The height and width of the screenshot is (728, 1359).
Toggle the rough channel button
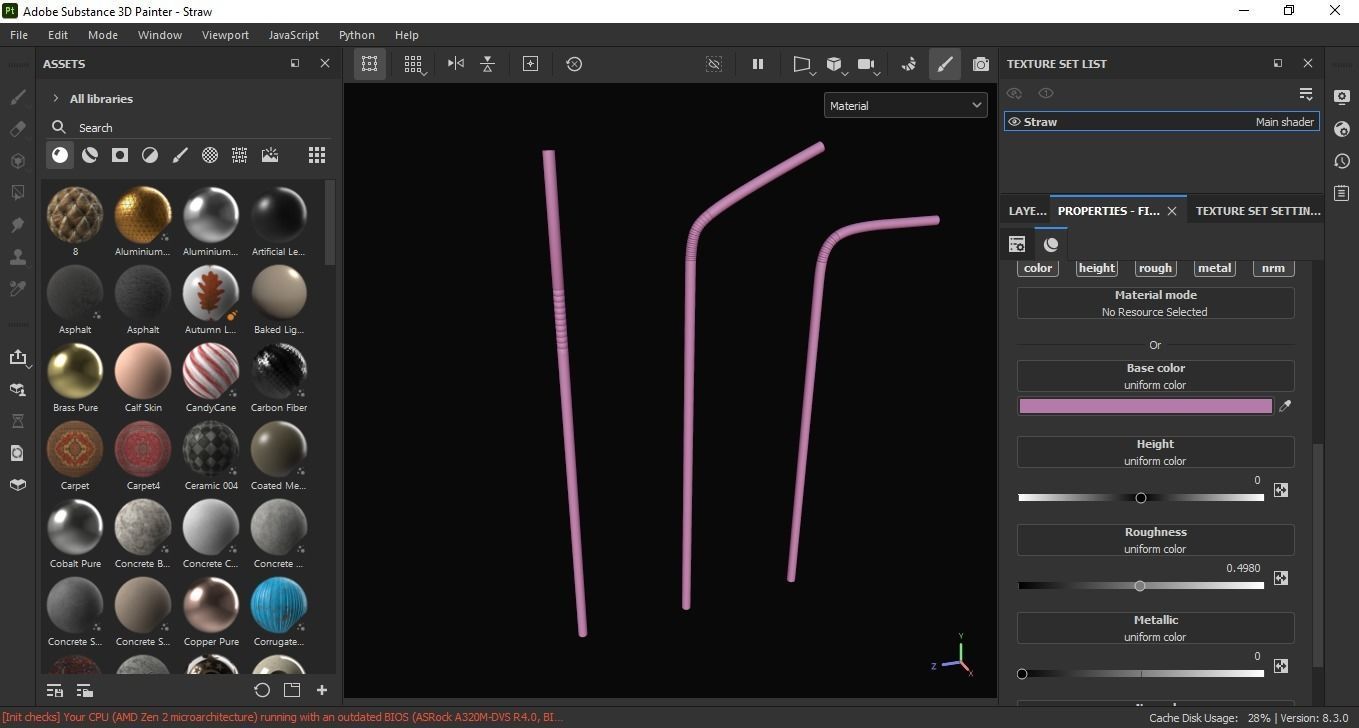(1155, 268)
